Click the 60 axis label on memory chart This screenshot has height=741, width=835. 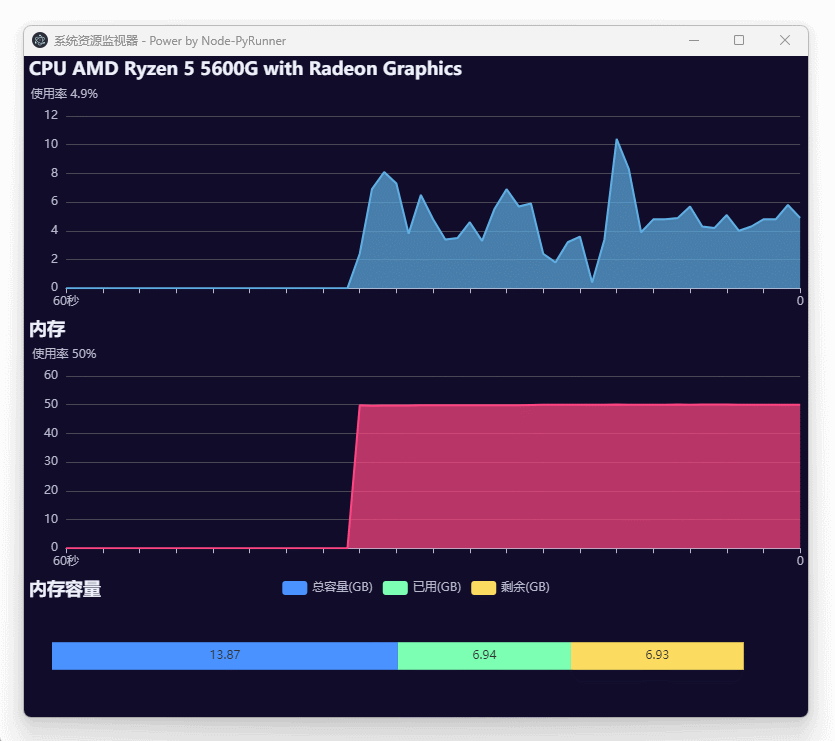click(51, 375)
